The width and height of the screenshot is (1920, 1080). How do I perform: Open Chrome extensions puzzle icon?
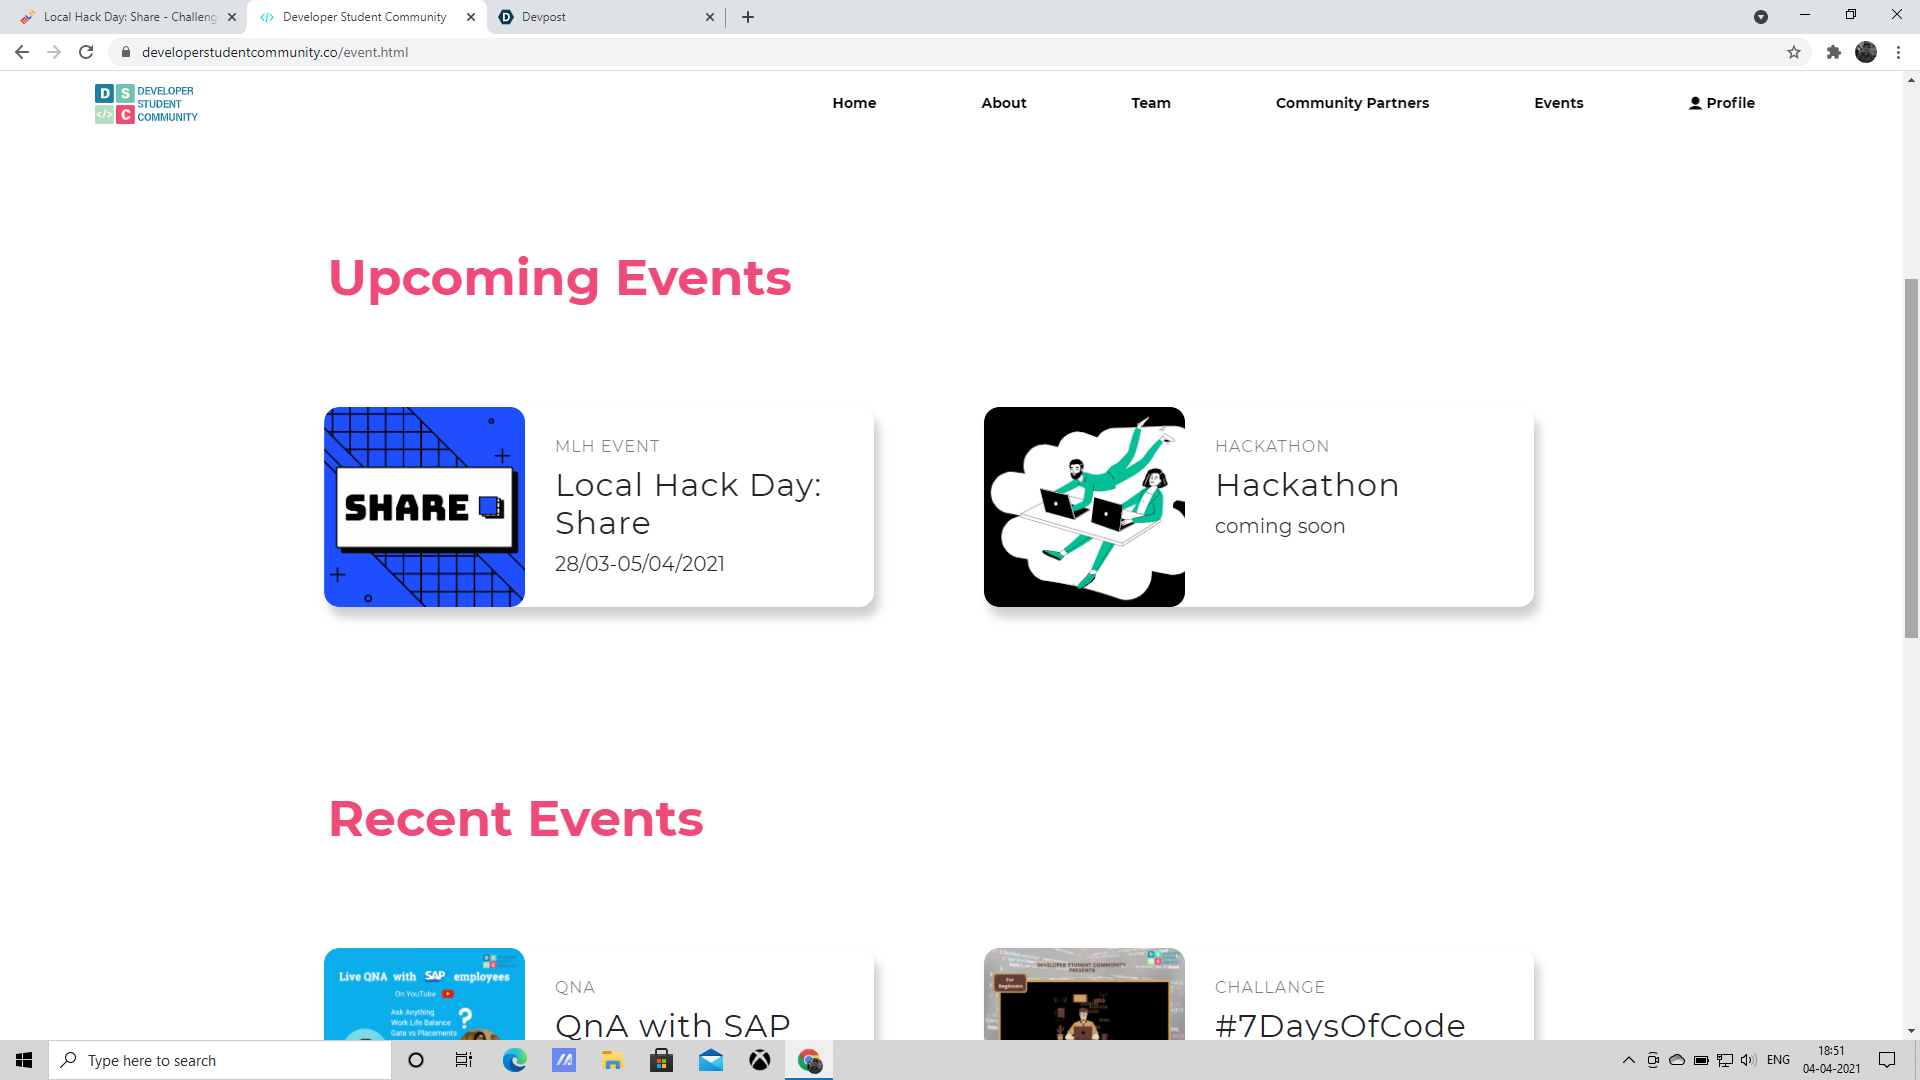click(1833, 52)
